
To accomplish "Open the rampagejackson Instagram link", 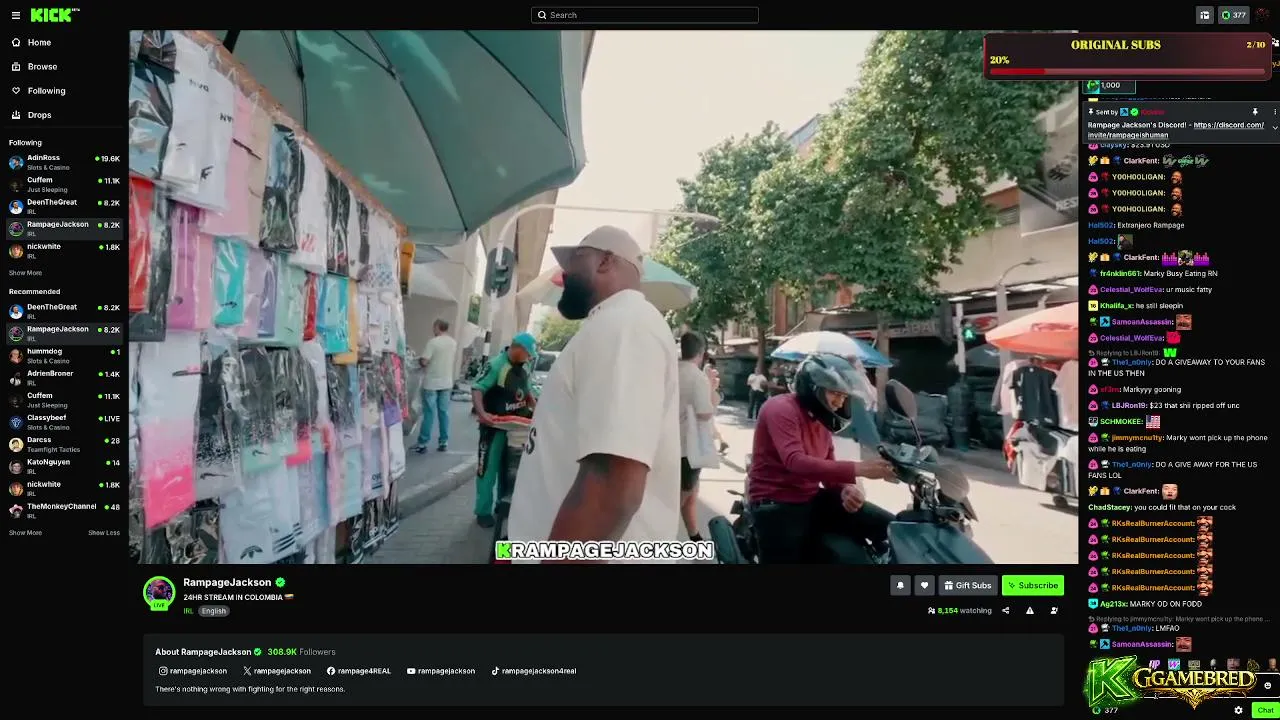I will point(193,671).
